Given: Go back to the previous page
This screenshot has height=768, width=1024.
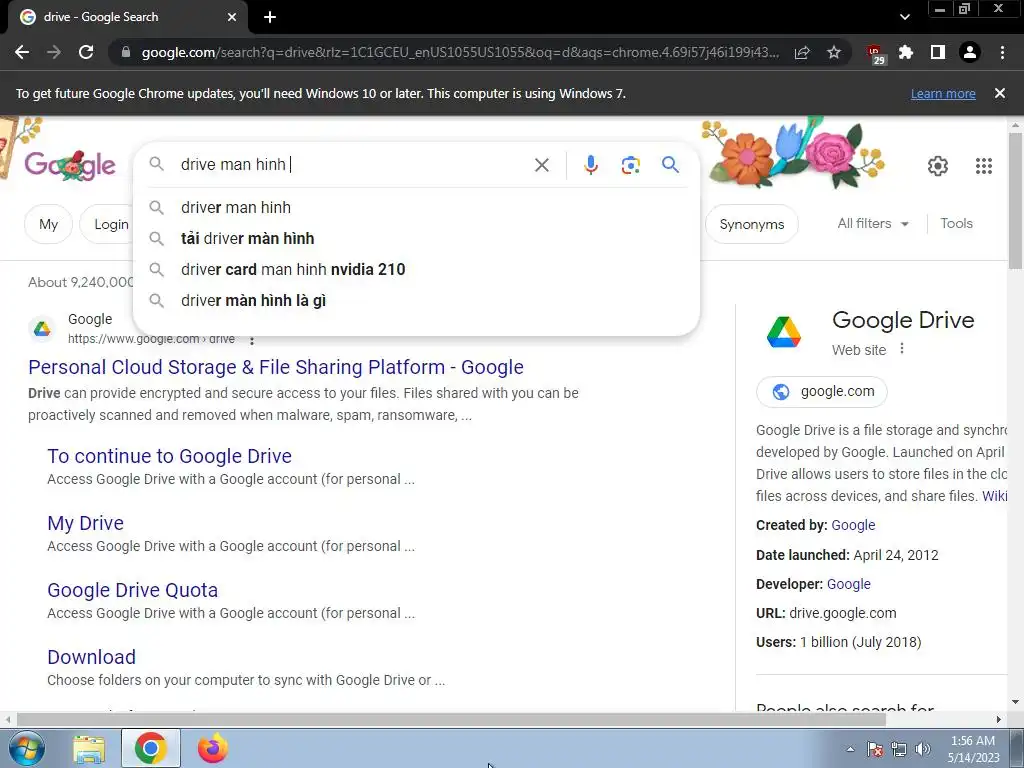Looking at the screenshot, I should (22, 52).
